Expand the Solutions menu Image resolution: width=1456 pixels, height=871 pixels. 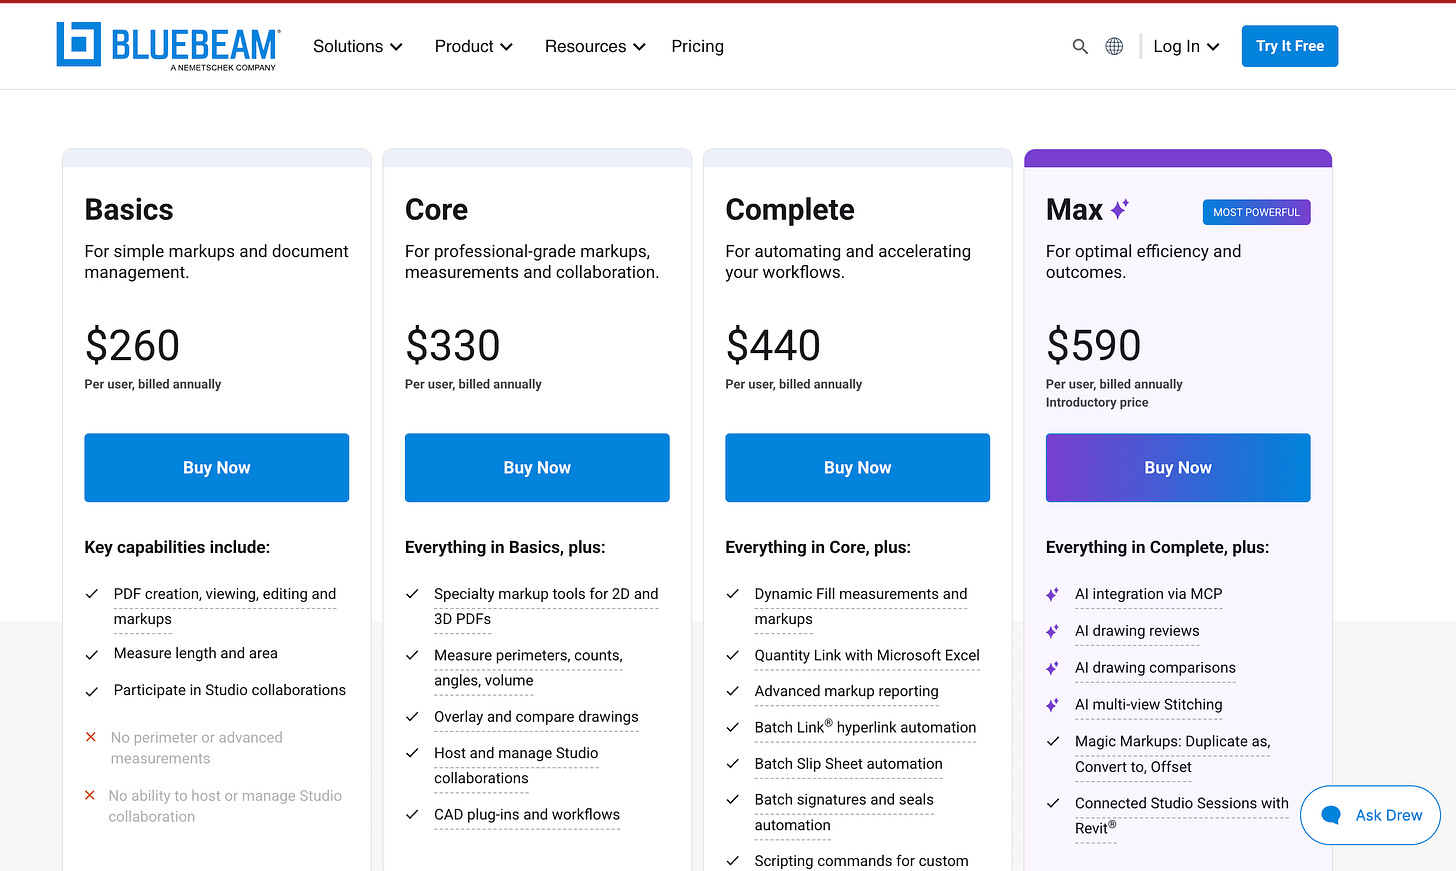click(357, 46)
